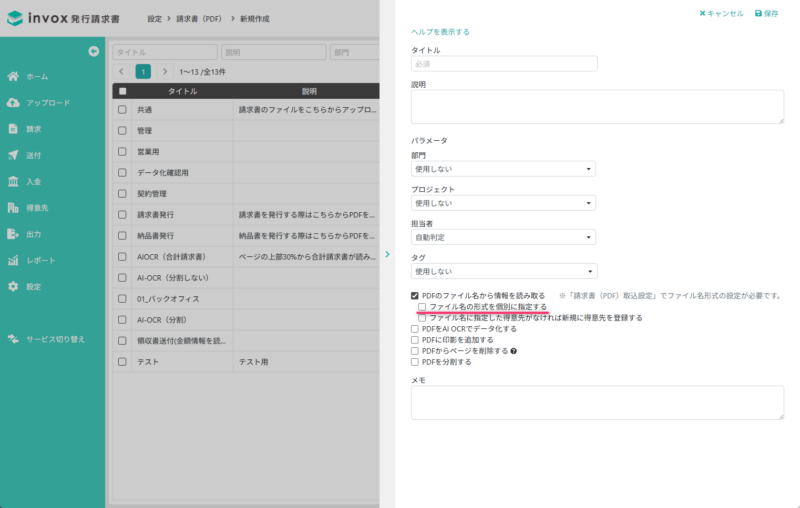Click the help icon beside PDFからページを削除する
The image size is (800, 508).
pyautogui.click(x=514, y=351)
